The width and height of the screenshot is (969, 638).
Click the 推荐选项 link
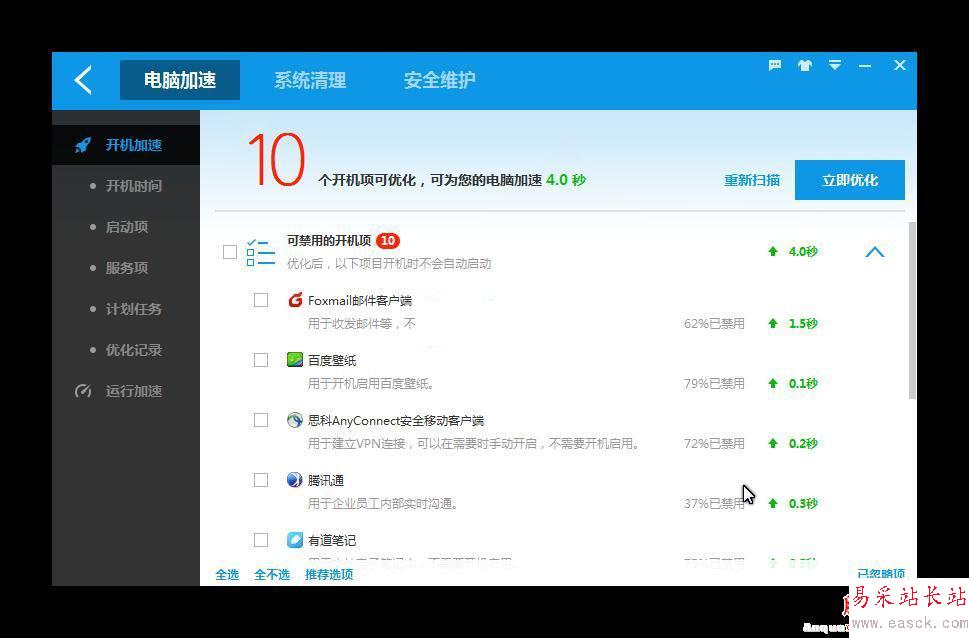[329, 574]
